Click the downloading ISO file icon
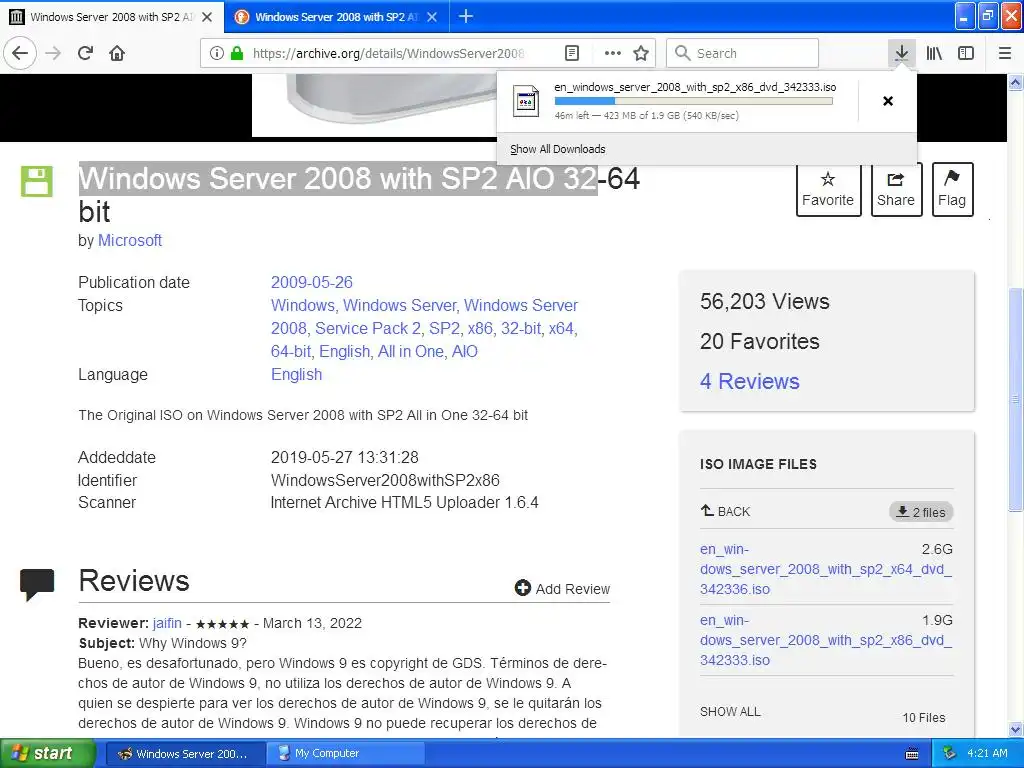 pos(526,101)
